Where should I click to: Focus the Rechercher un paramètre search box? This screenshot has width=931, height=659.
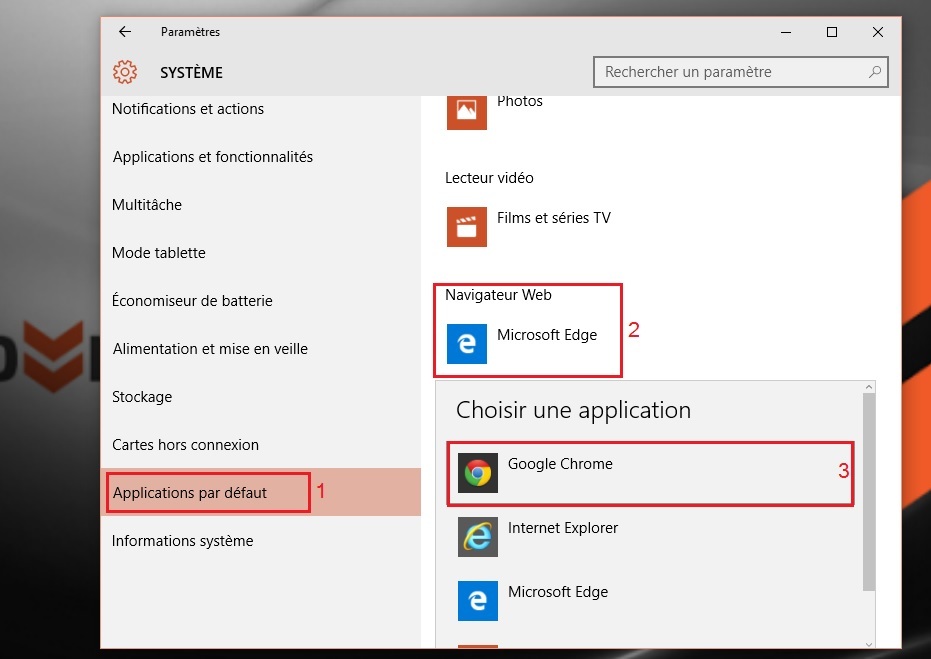(x=740, y=72)
